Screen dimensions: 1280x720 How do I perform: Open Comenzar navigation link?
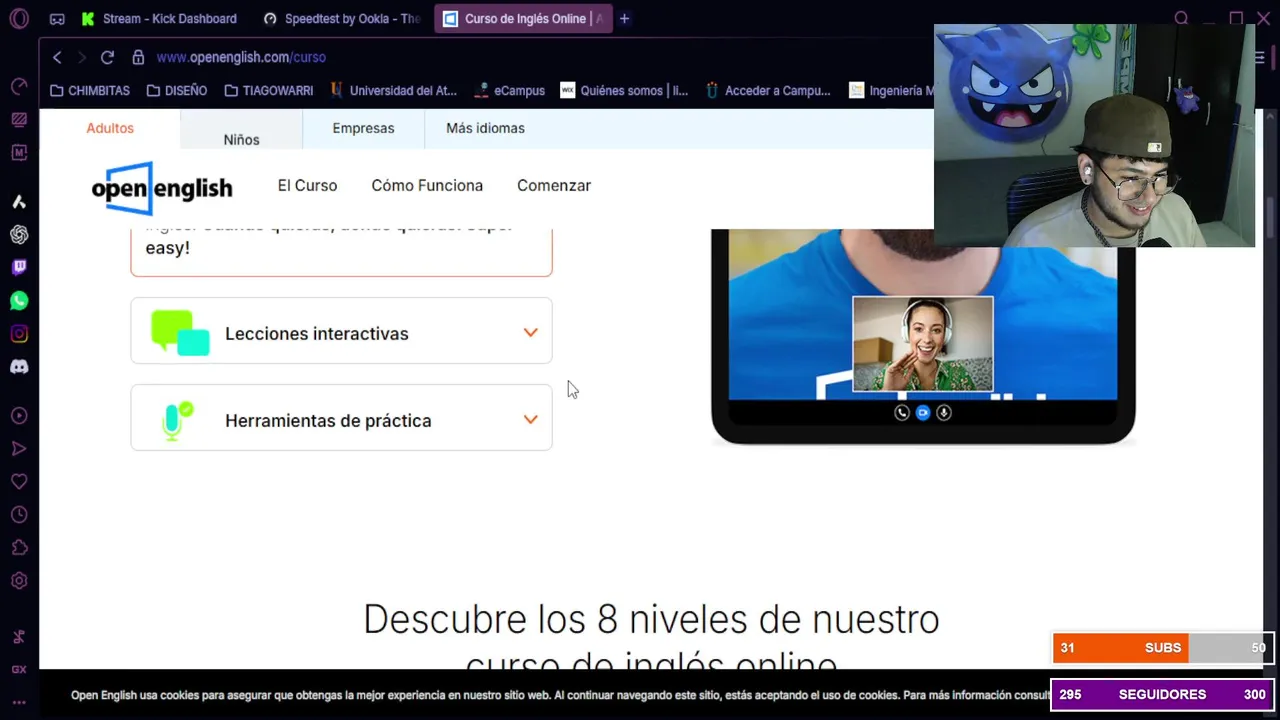554,186
